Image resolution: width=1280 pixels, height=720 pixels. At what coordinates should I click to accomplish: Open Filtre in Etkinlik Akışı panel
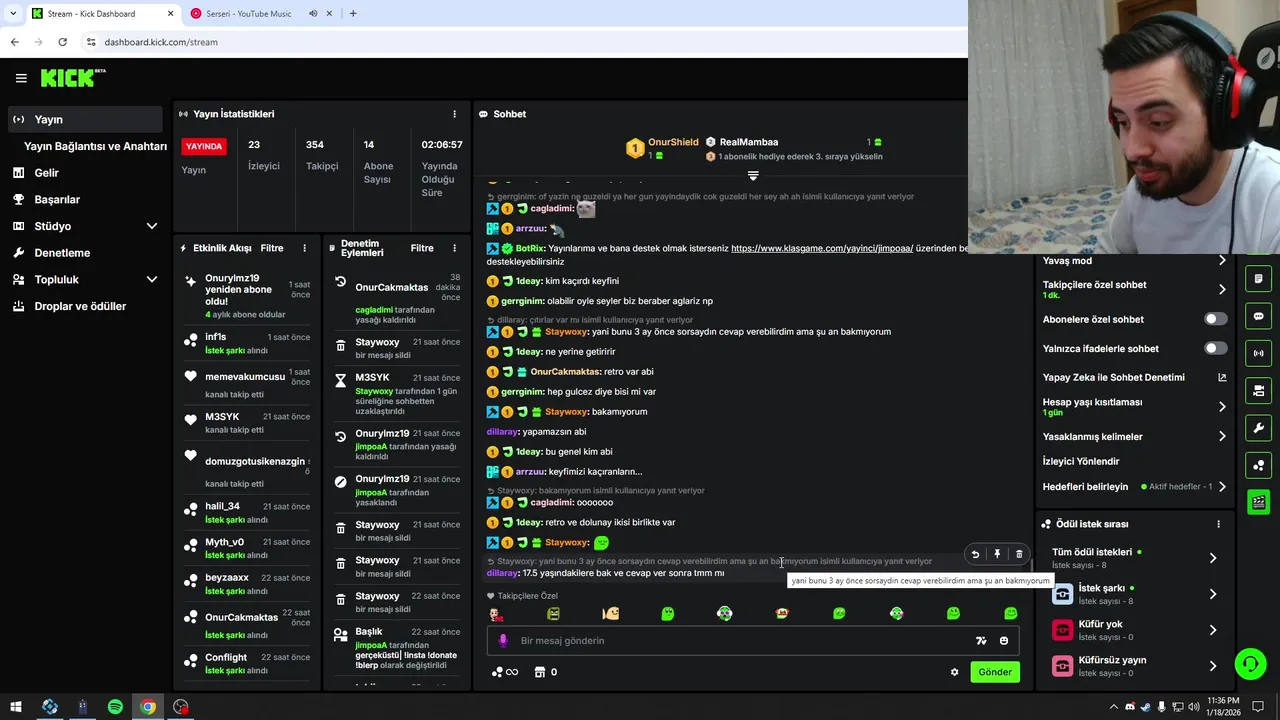pos(272,248)
